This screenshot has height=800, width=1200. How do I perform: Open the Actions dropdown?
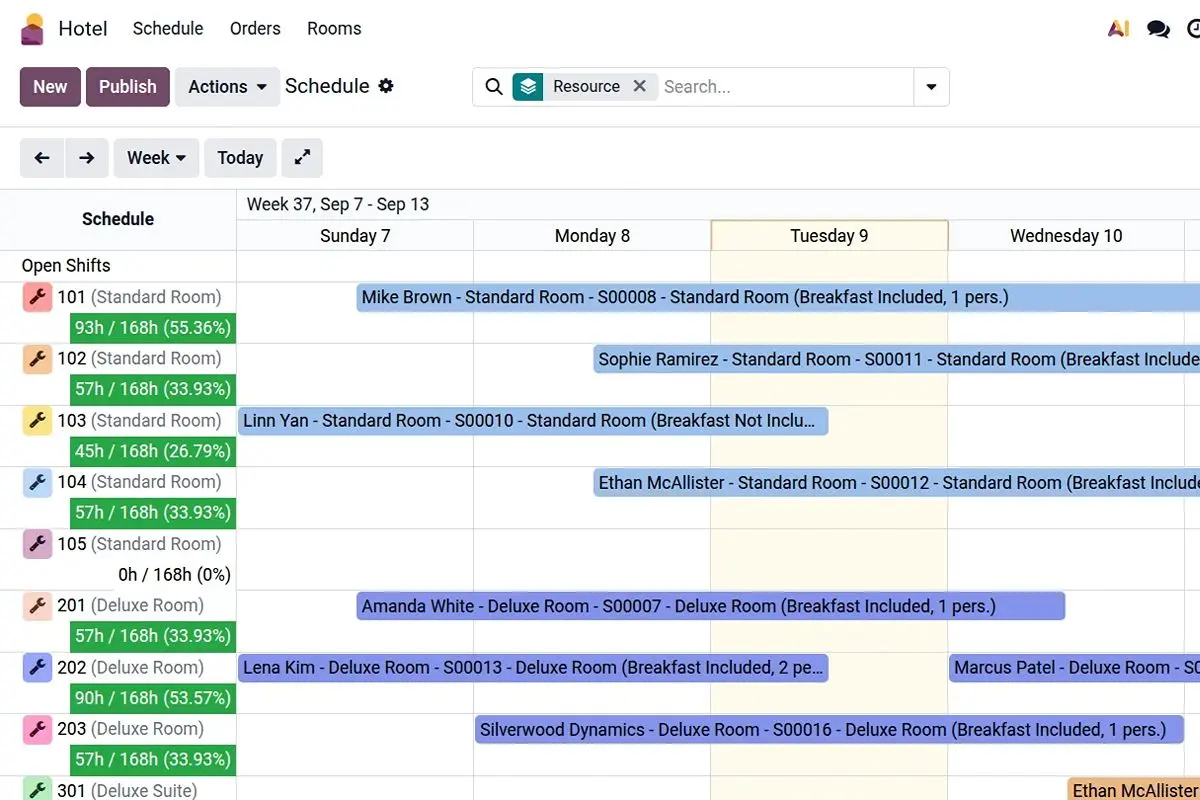227,87
